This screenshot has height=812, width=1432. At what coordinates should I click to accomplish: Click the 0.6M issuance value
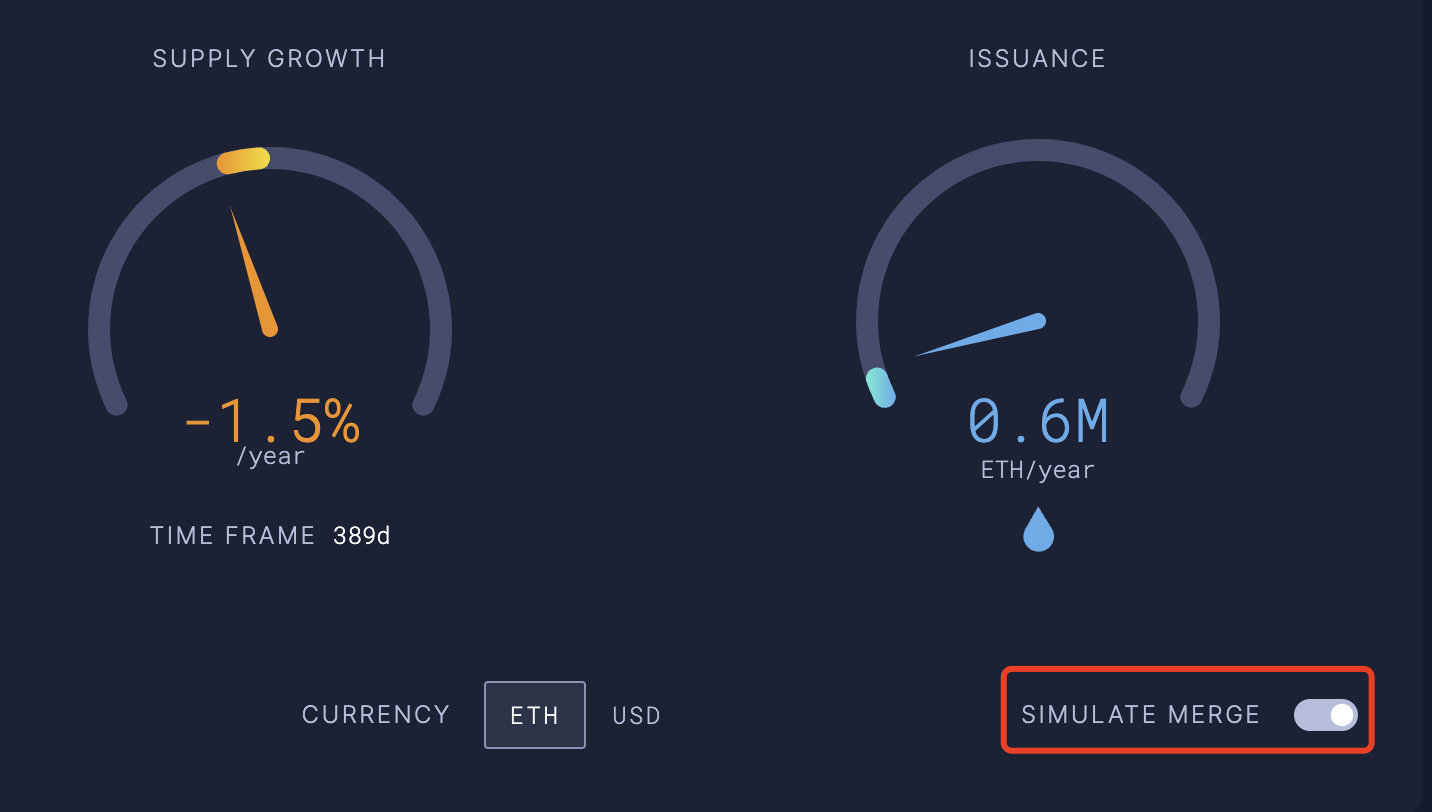[1038, 422]
